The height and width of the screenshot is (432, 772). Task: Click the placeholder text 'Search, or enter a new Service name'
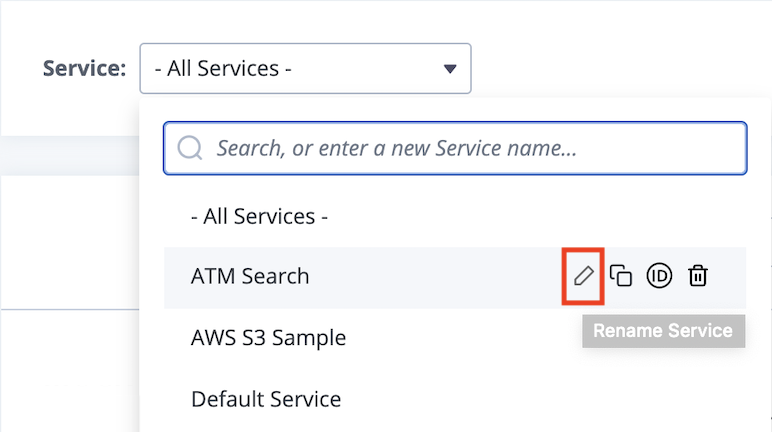[x=396, y=148]
